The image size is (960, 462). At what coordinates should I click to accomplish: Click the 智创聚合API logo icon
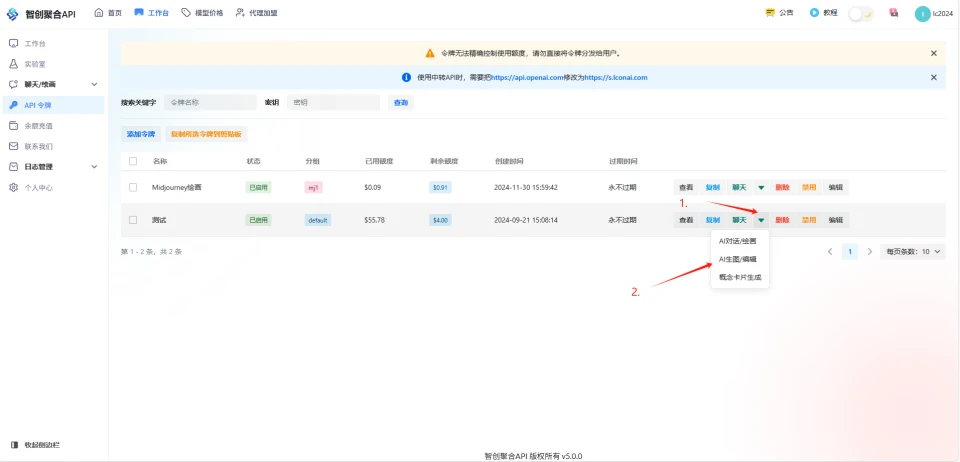(x=12, y=14)
